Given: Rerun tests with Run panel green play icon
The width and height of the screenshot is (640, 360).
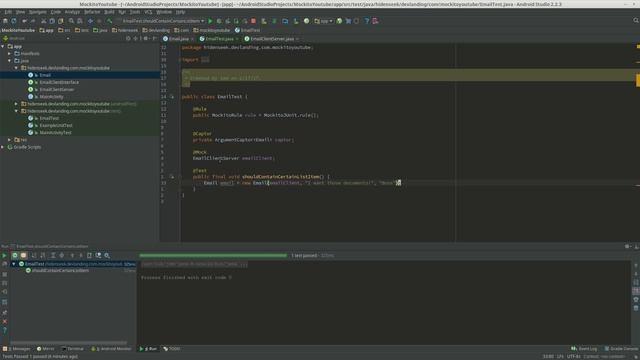Looking at the screenshot, I should coord(4,256).
